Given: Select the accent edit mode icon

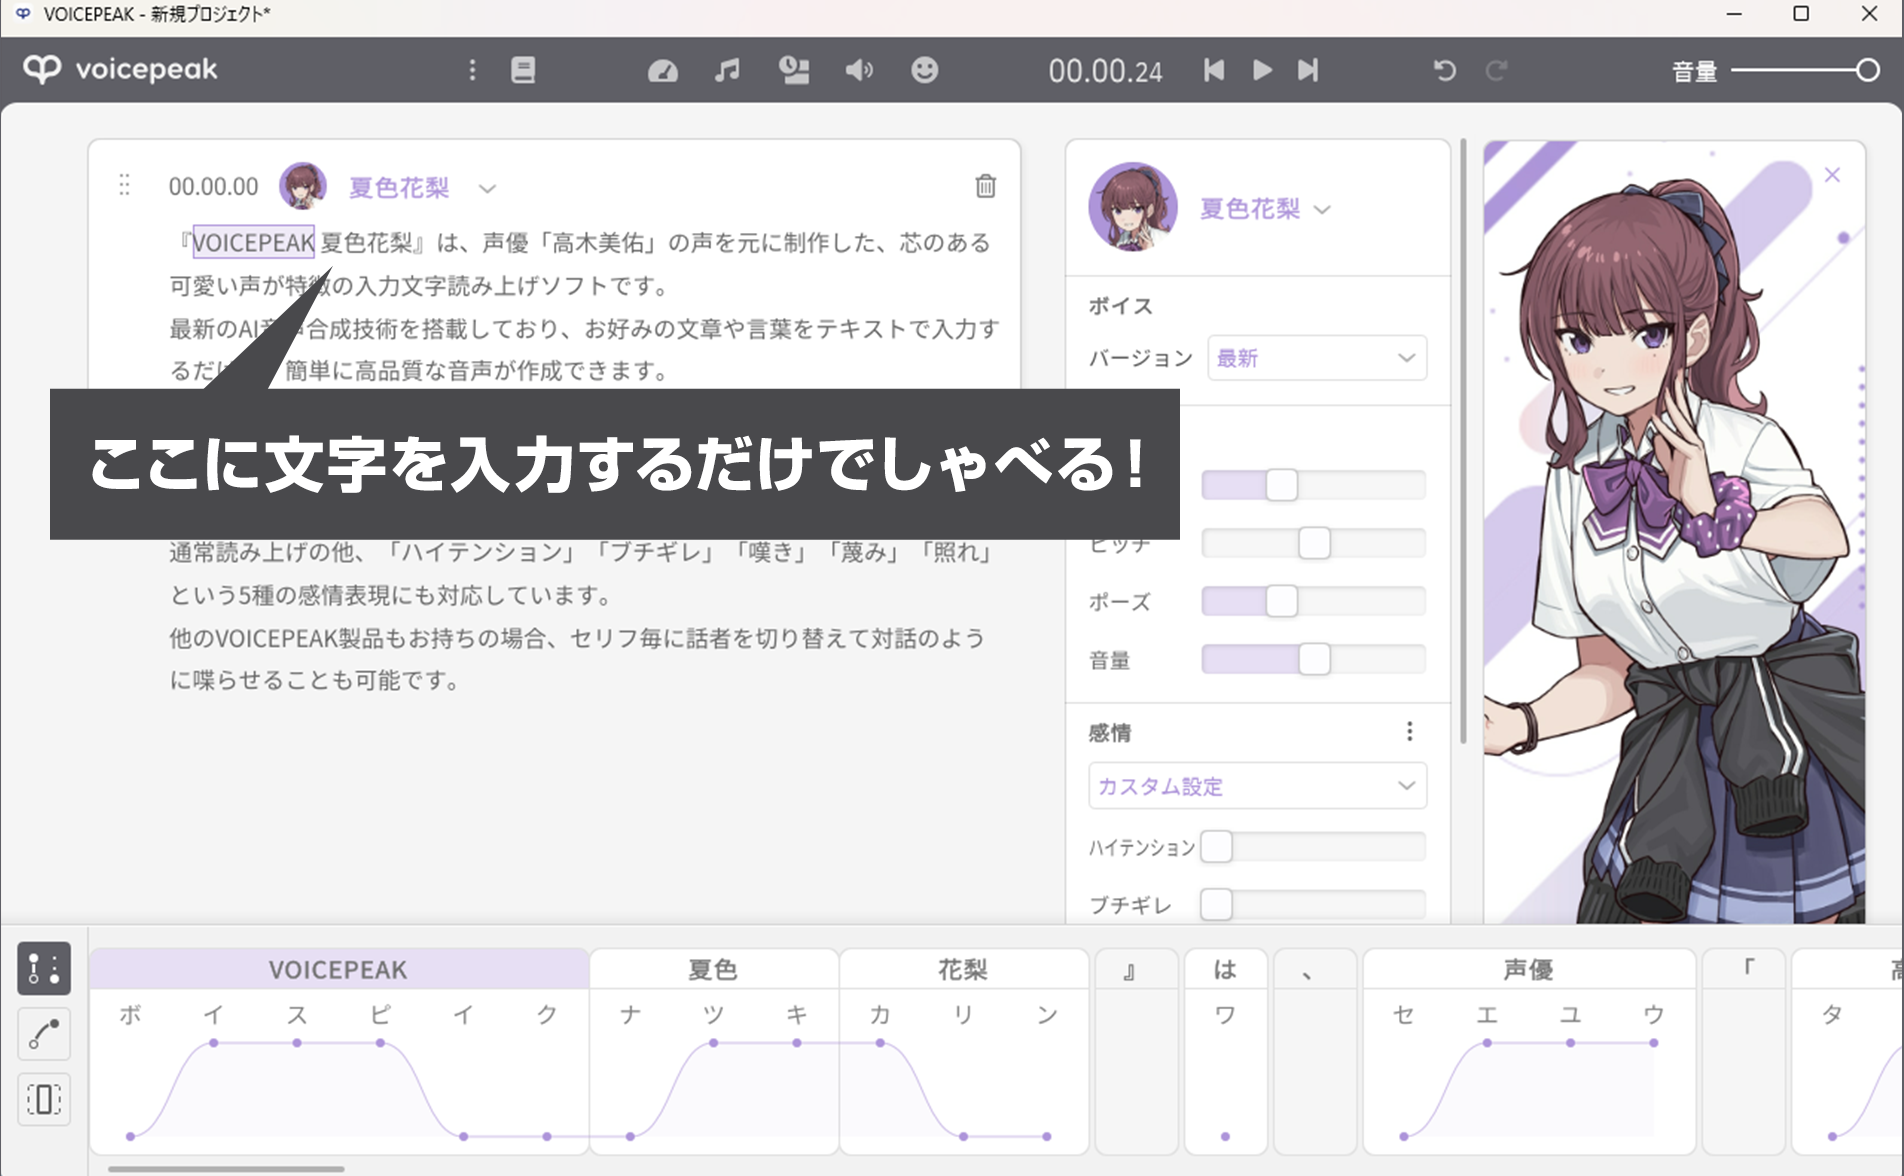Looking at the screenshot, I should [44, 968].
